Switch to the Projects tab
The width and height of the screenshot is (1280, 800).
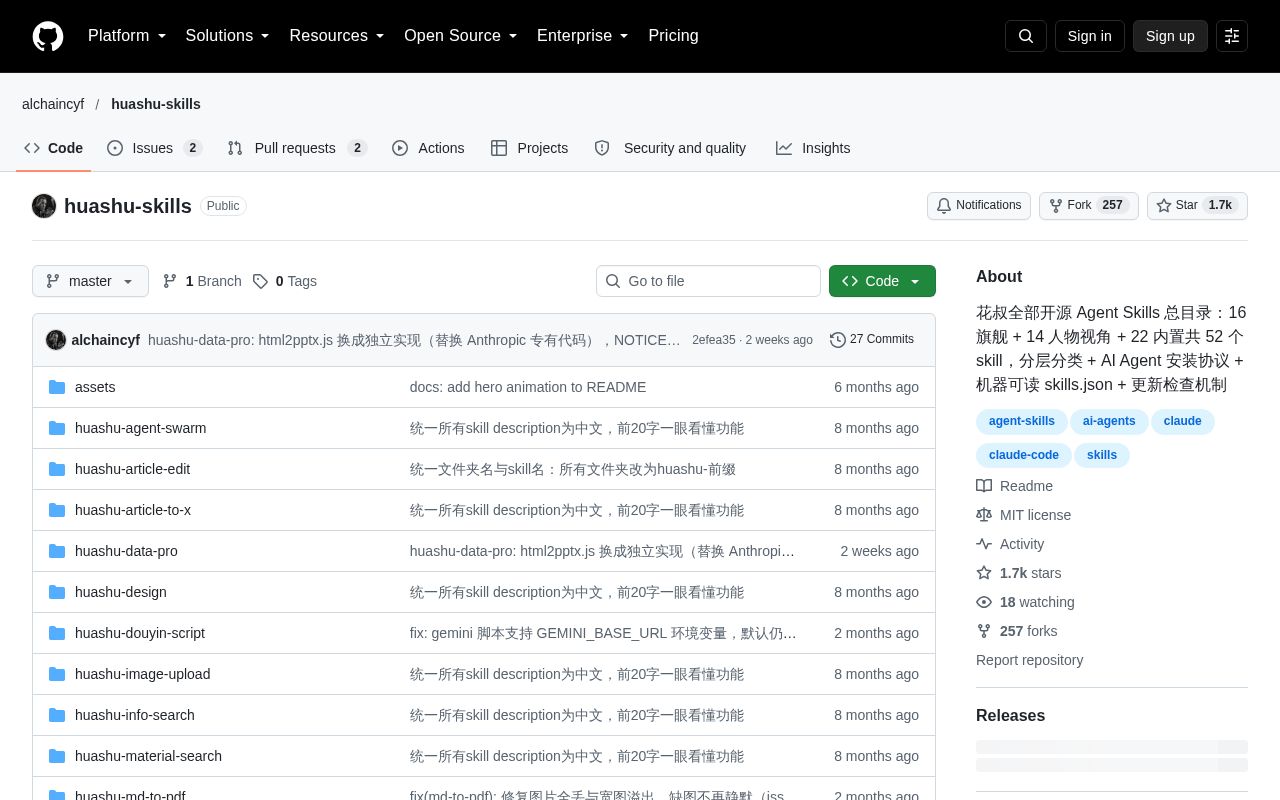[x=529, y=148]
